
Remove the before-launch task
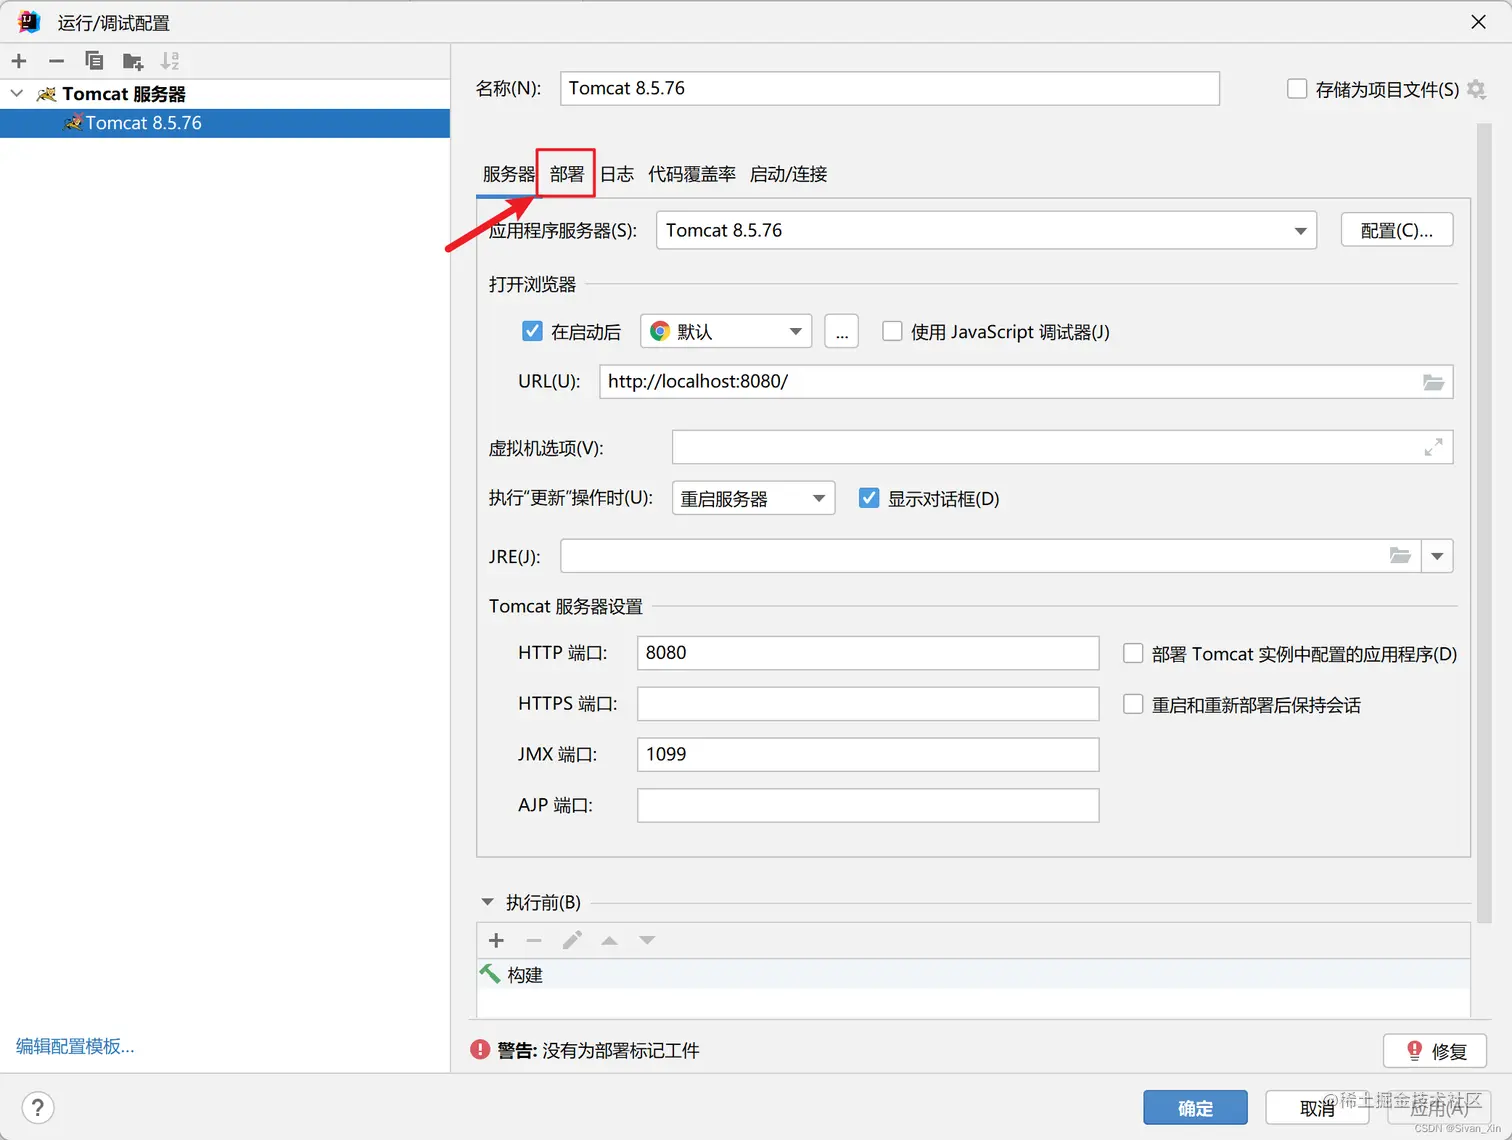point(534,940)
